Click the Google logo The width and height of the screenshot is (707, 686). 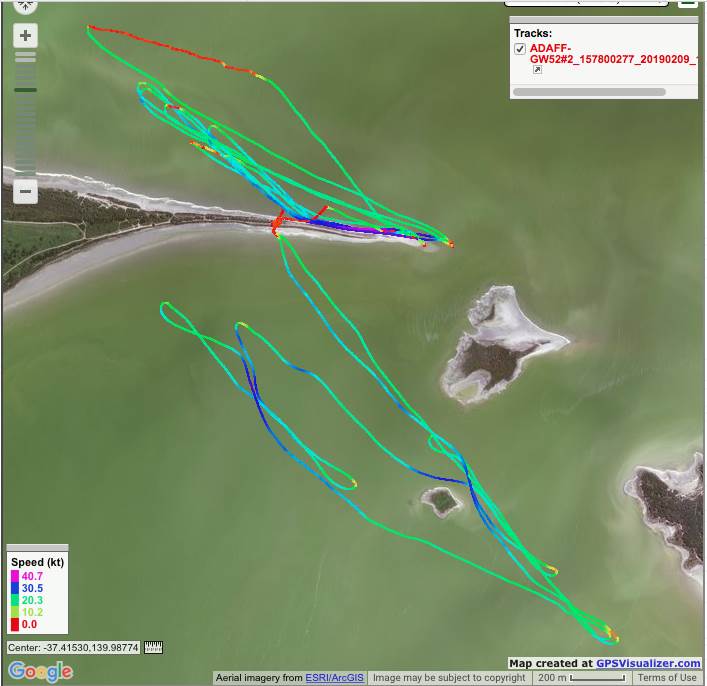click(x=40, y=671)
